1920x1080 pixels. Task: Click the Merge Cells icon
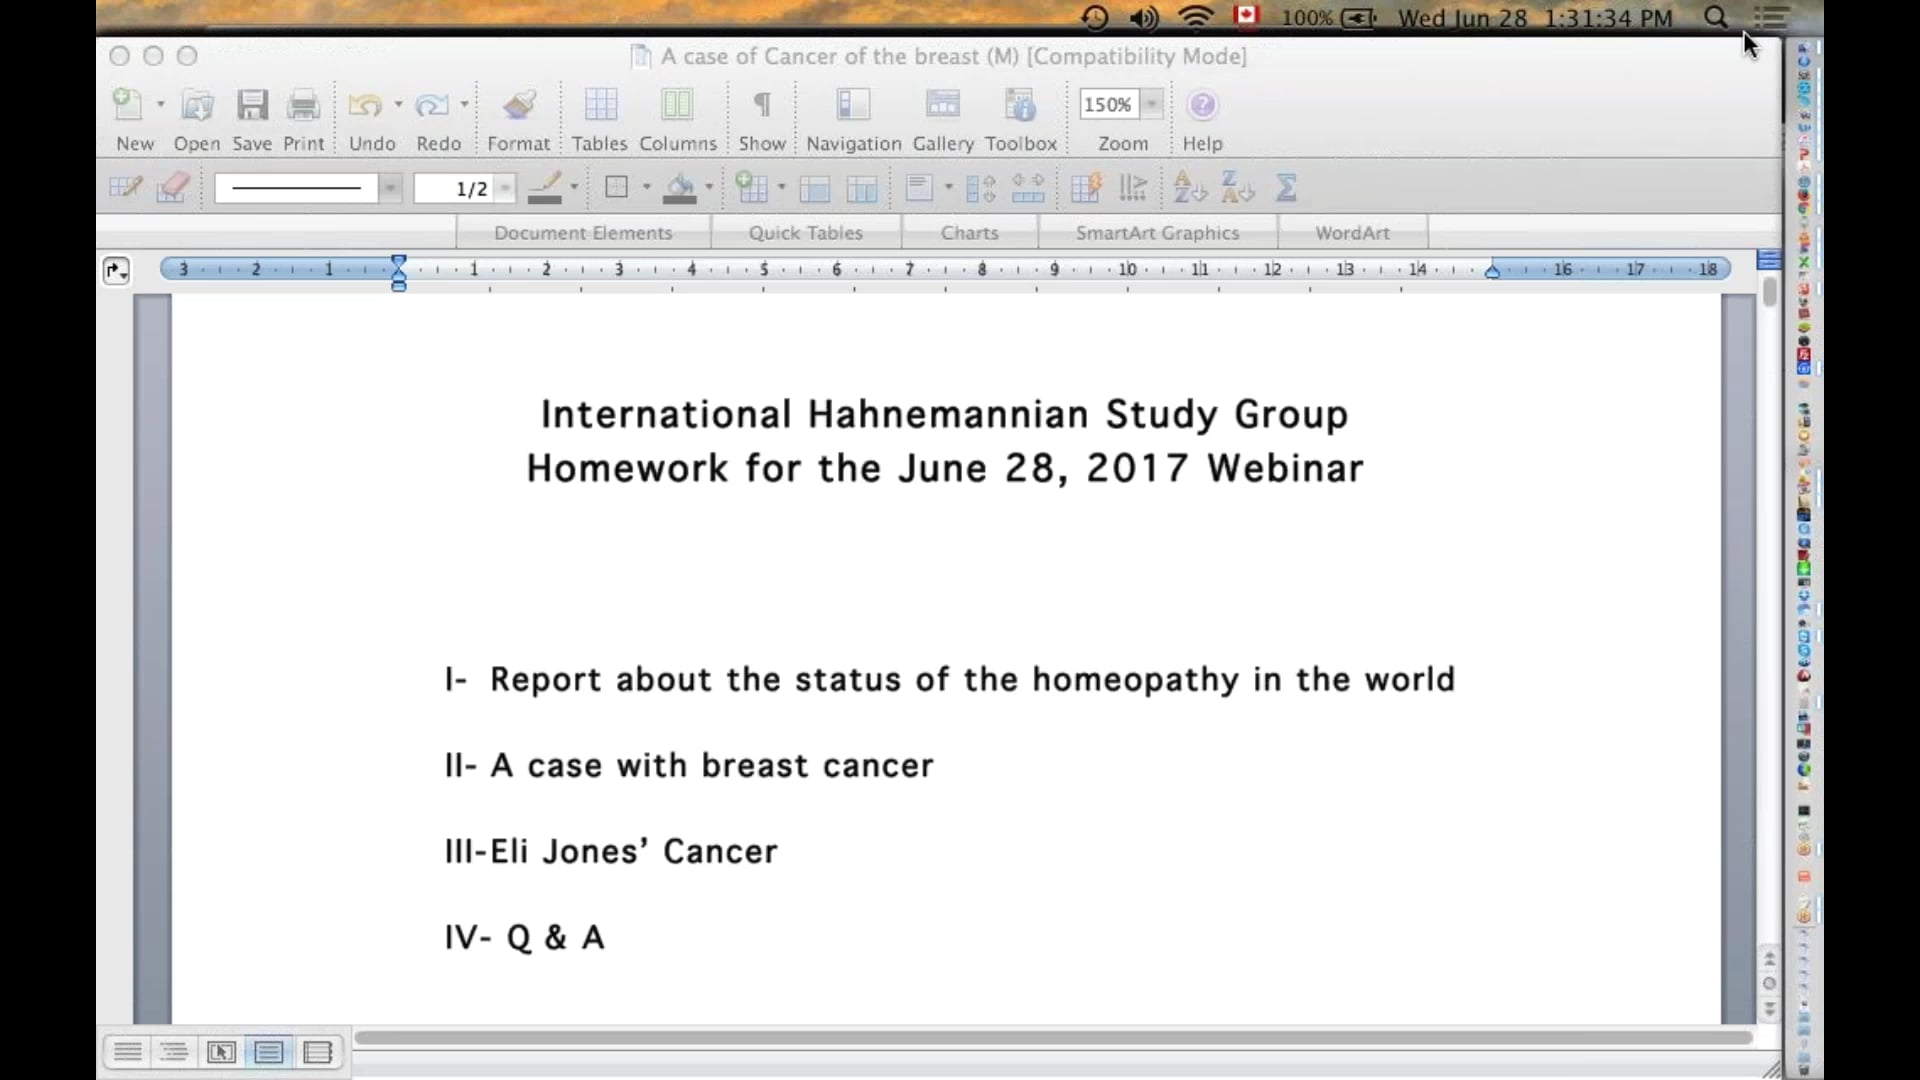(x=815, y=187)
